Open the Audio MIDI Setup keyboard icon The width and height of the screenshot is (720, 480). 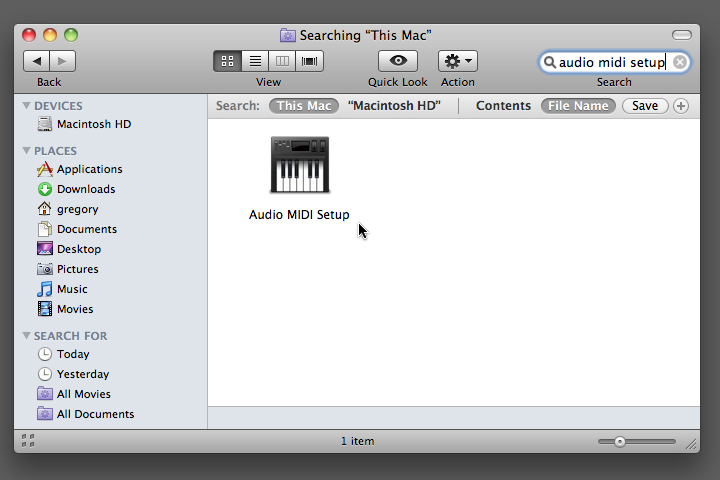(x=298, y=166)
